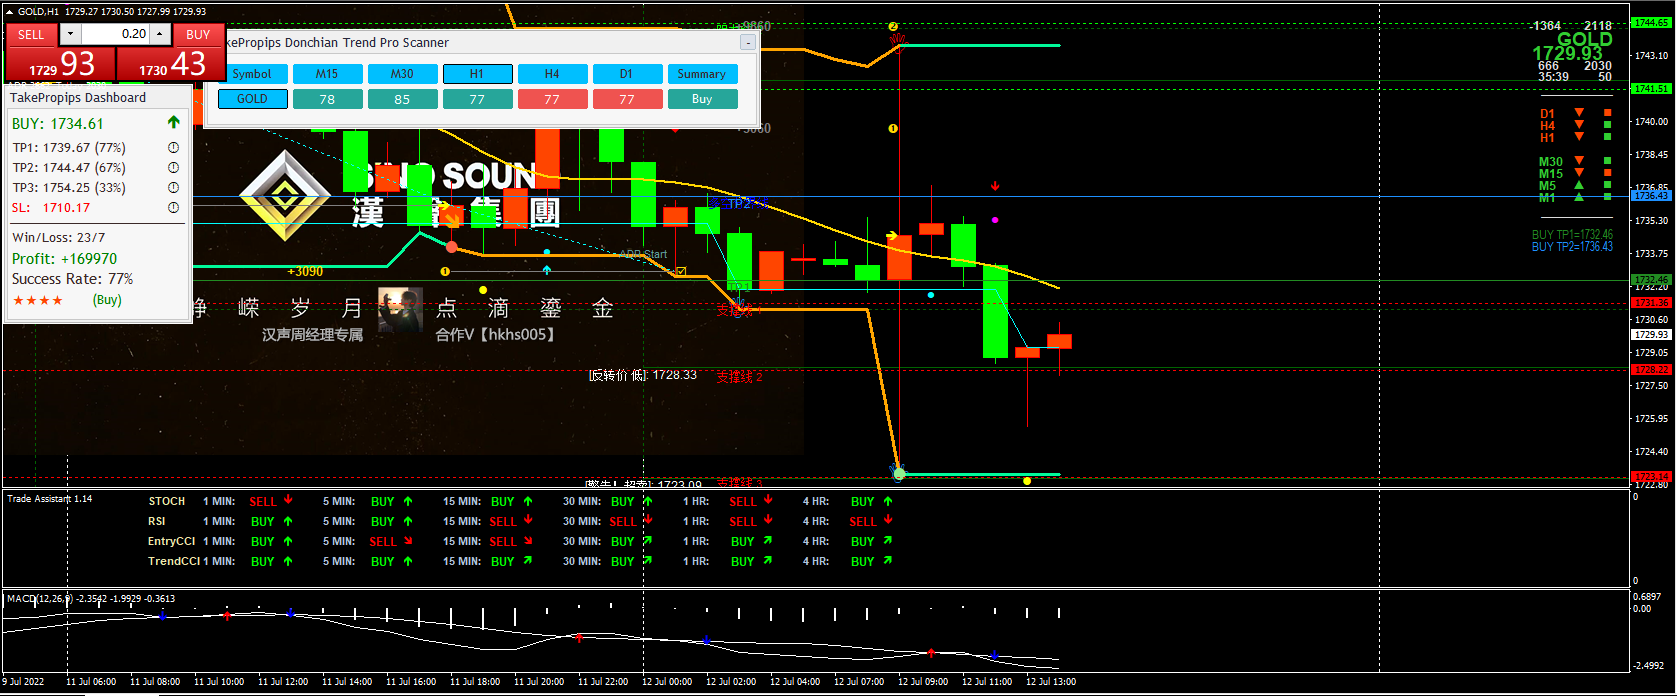Screen dimensions: 1677x696
Task: Click the M5 up-triangle trend icon
Action: pyautogui.click(x=1579, y=185)
